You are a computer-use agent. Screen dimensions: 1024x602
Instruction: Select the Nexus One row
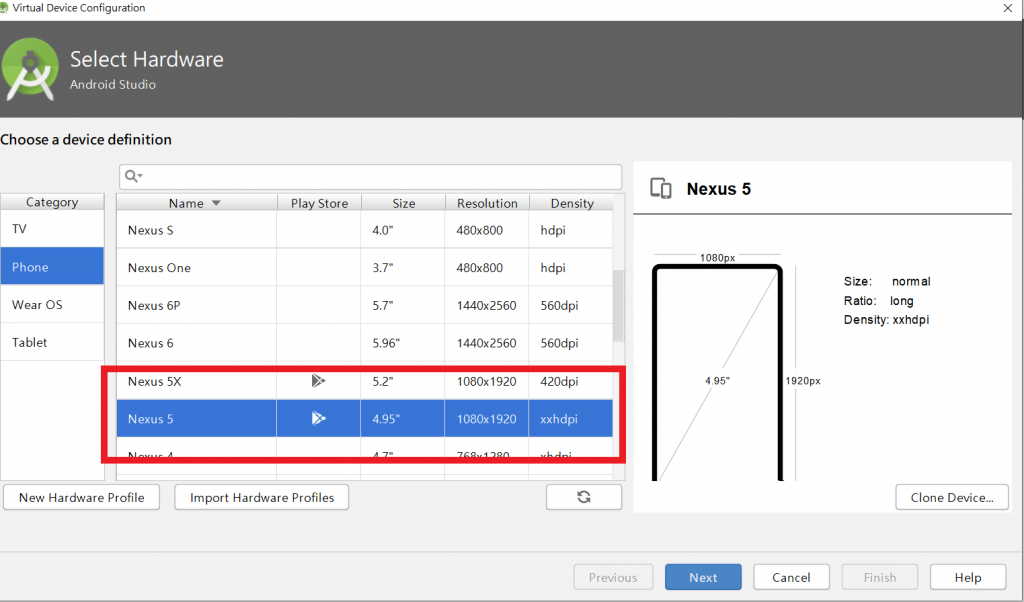pos(364,268)
